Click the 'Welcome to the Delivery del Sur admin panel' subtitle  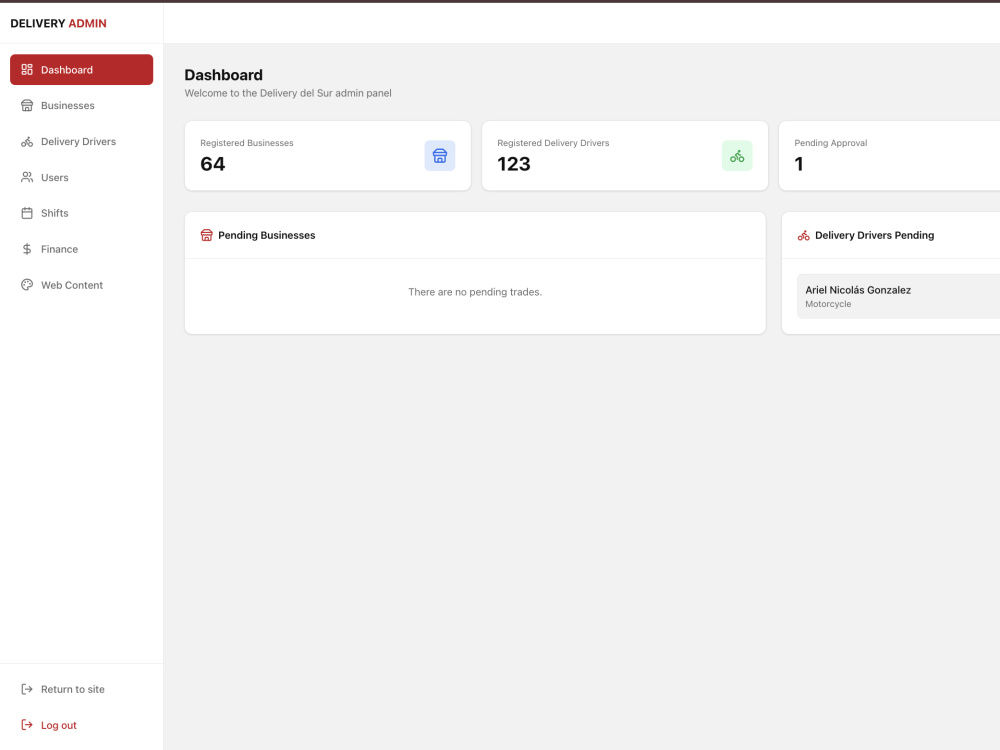point(288,93)
